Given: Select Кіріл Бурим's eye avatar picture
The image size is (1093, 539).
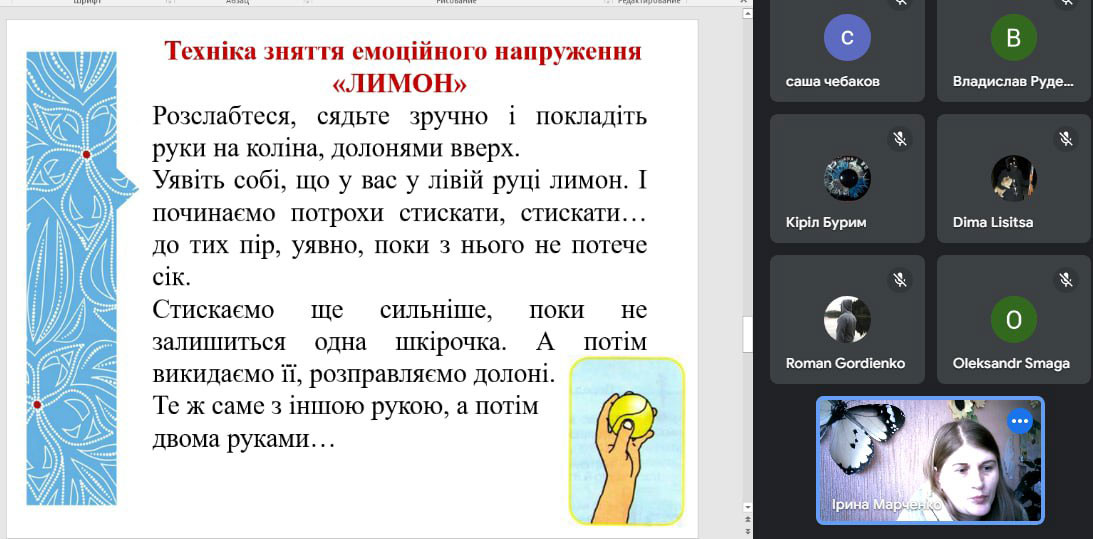Looking at the screenshot, I should (x=847, y=179).
